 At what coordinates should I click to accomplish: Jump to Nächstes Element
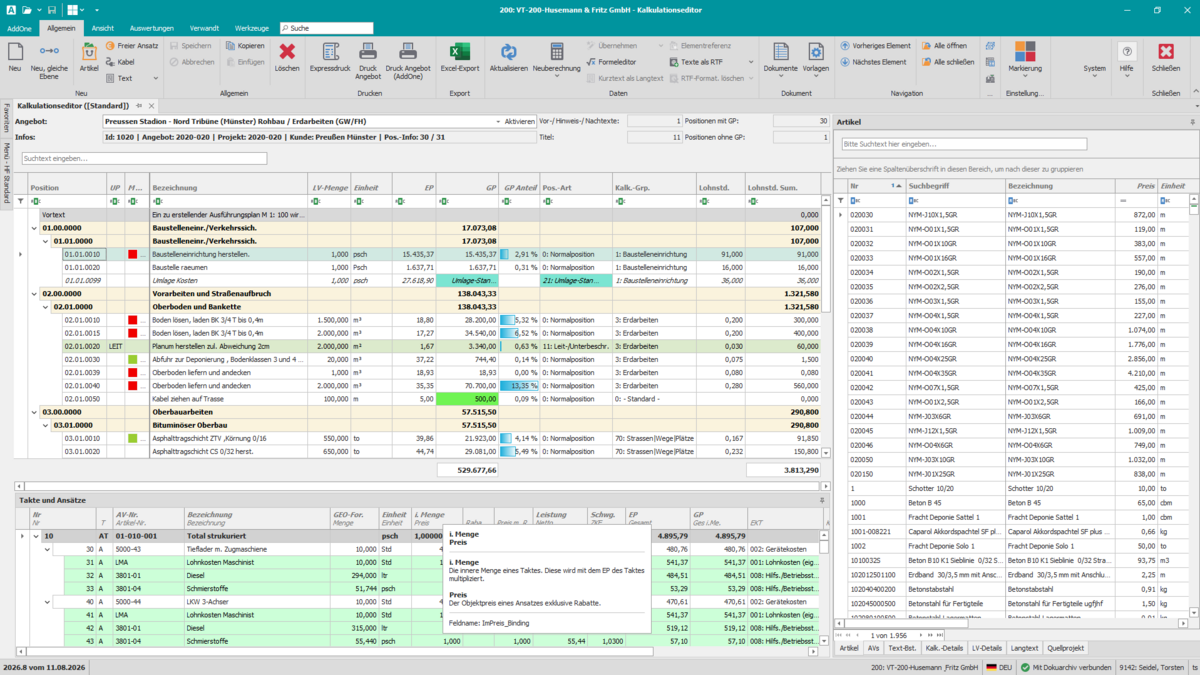tap(873, 62)
